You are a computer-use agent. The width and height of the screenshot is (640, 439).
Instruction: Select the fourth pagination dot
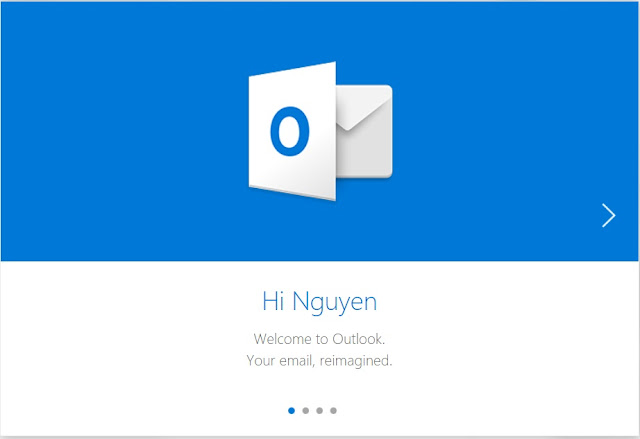[x=333, y=410]
